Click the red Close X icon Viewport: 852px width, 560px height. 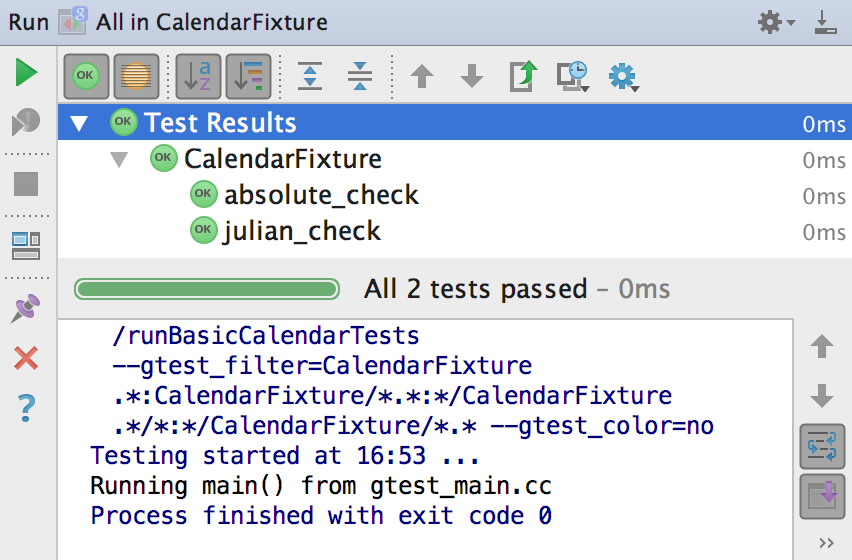tap(26, 358)
